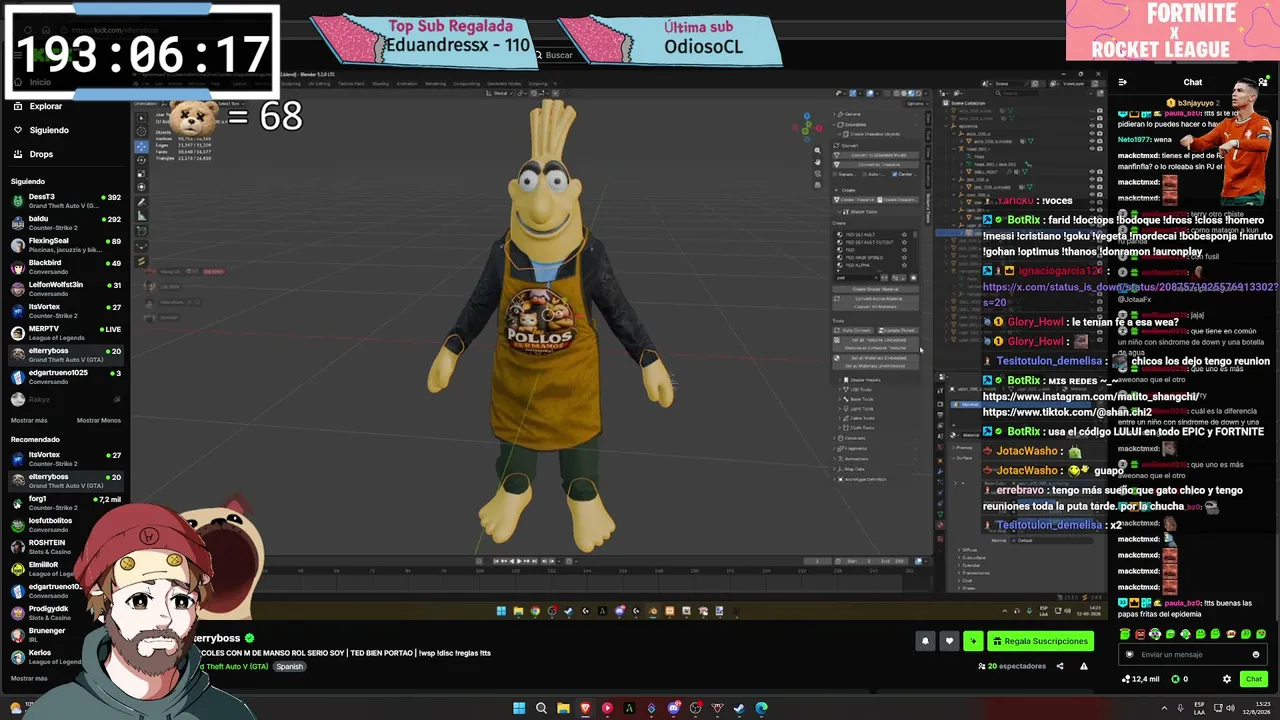
Task: Open Steam from the taskbar
Action: [x=739, y=708]
